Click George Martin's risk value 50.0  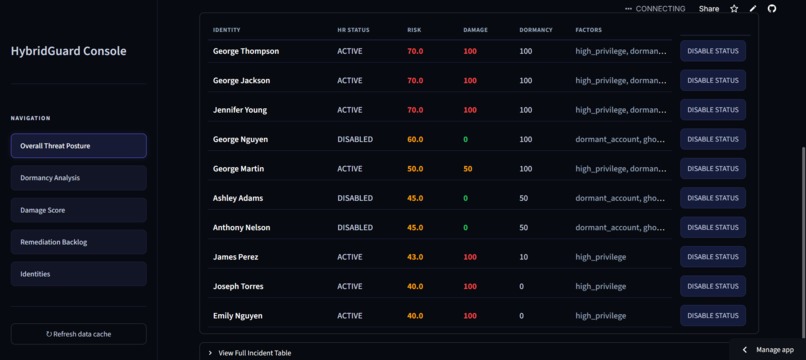pyautogui.click(x=415, y=169)
